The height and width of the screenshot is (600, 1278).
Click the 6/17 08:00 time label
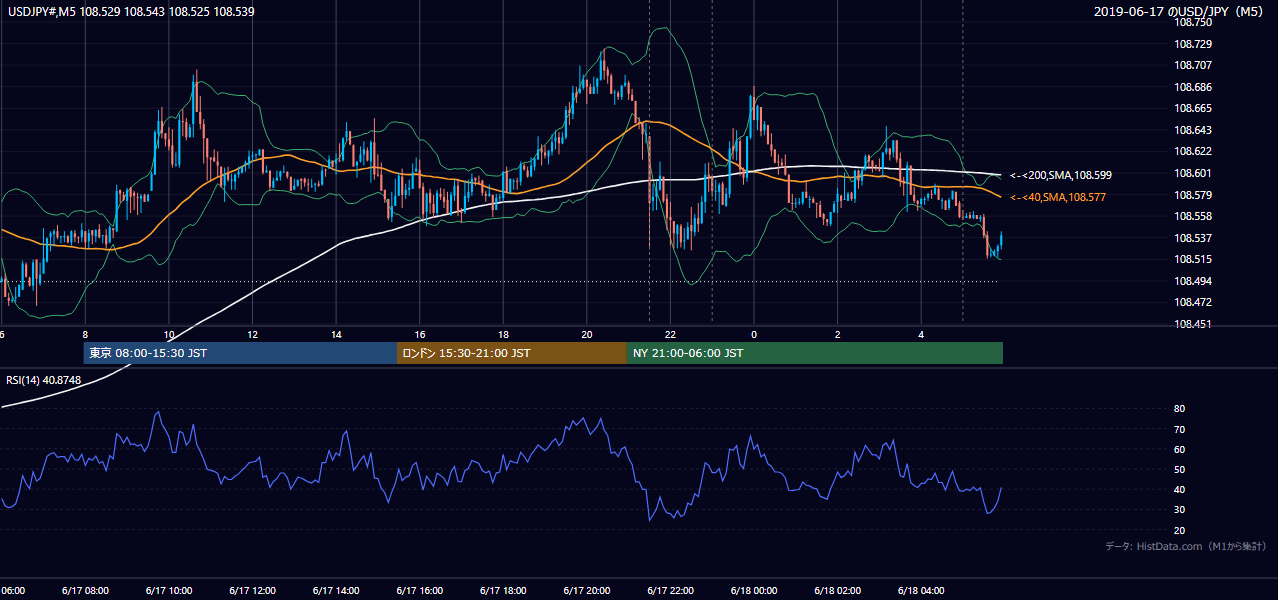[x=84, y=591]
